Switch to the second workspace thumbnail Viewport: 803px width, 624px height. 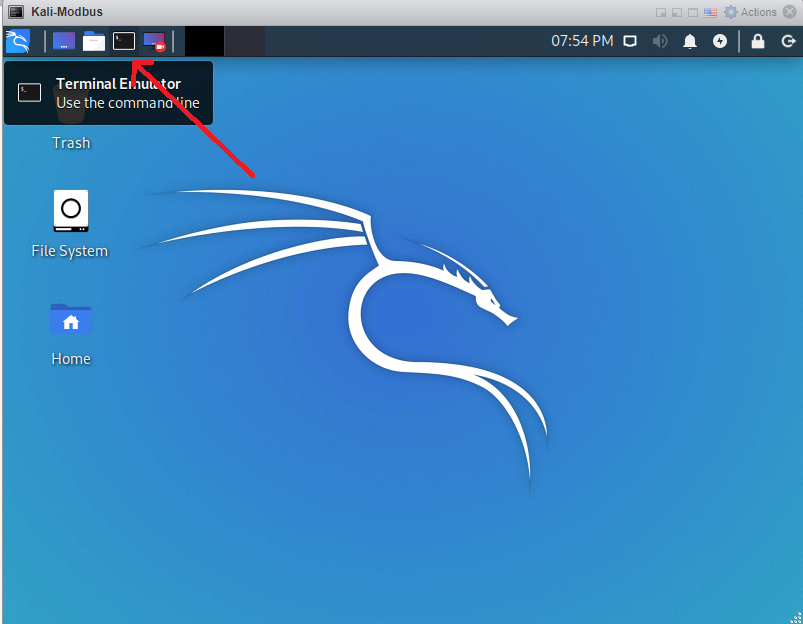coord(245,41)
